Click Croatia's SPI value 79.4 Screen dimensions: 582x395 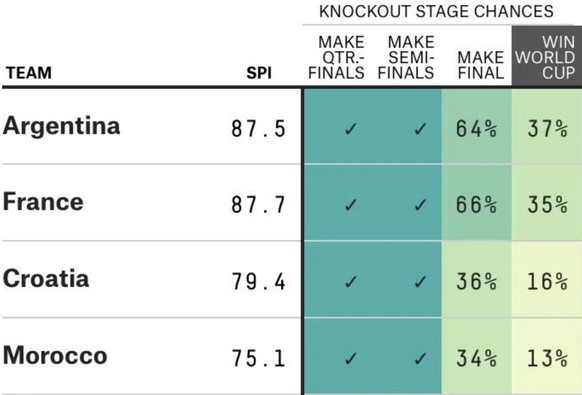tap(259, 281)
